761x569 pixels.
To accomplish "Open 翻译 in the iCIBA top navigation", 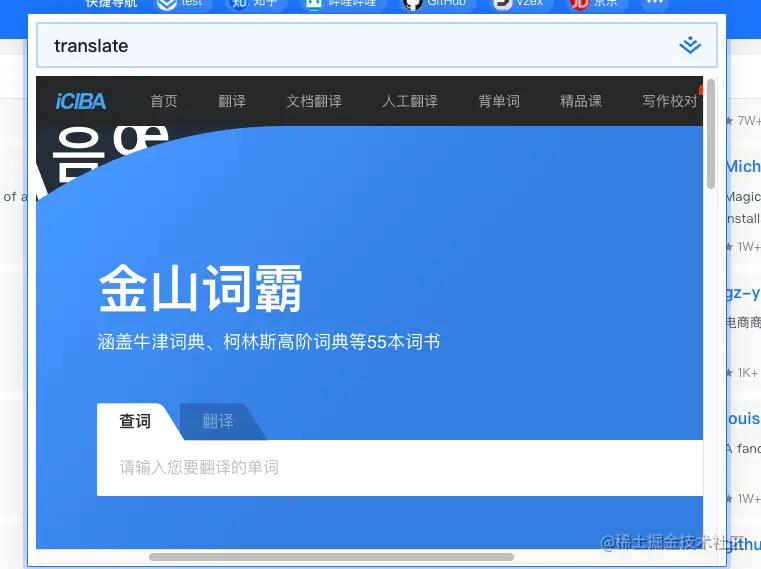I will [232, 101].
